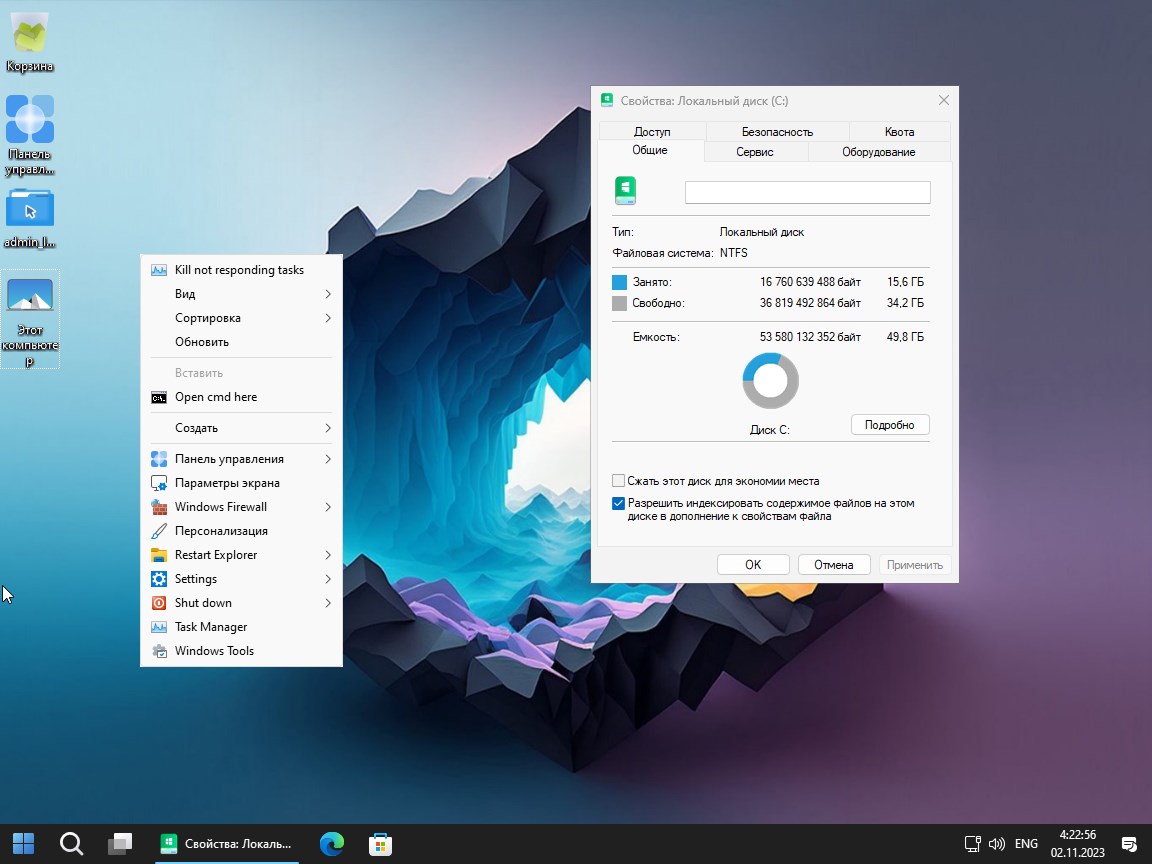The image size is (1152, 864).
Task: Click the red Shut down power icon
Action: pyautogui.click(x=159, y=603)
